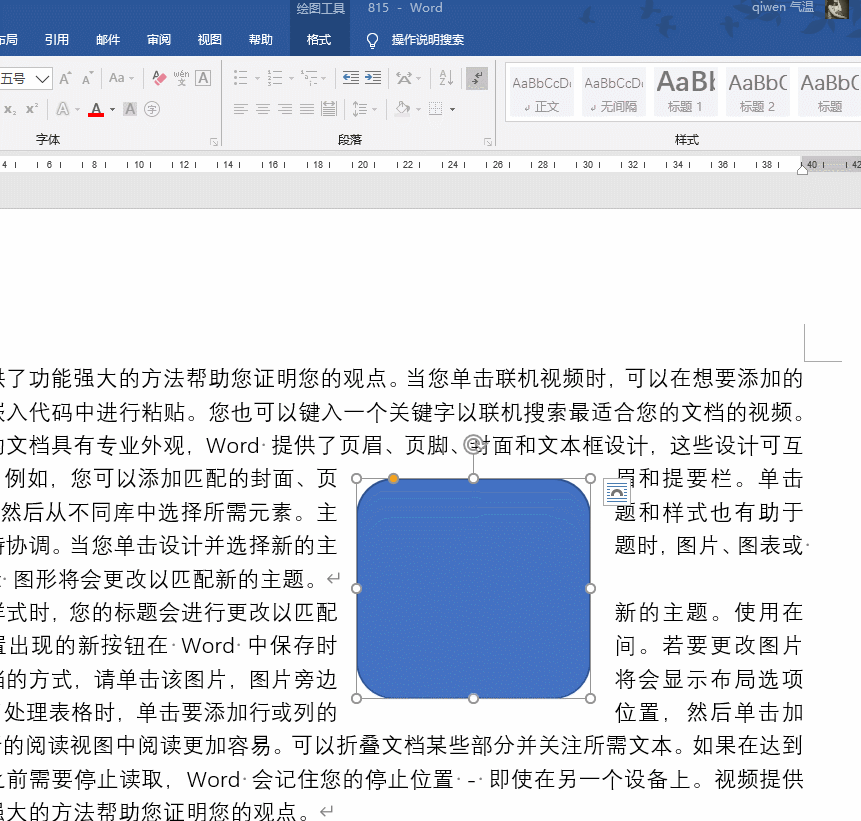
Task: Toggle the bullets list icon
Action: click(x=239, y=77)
